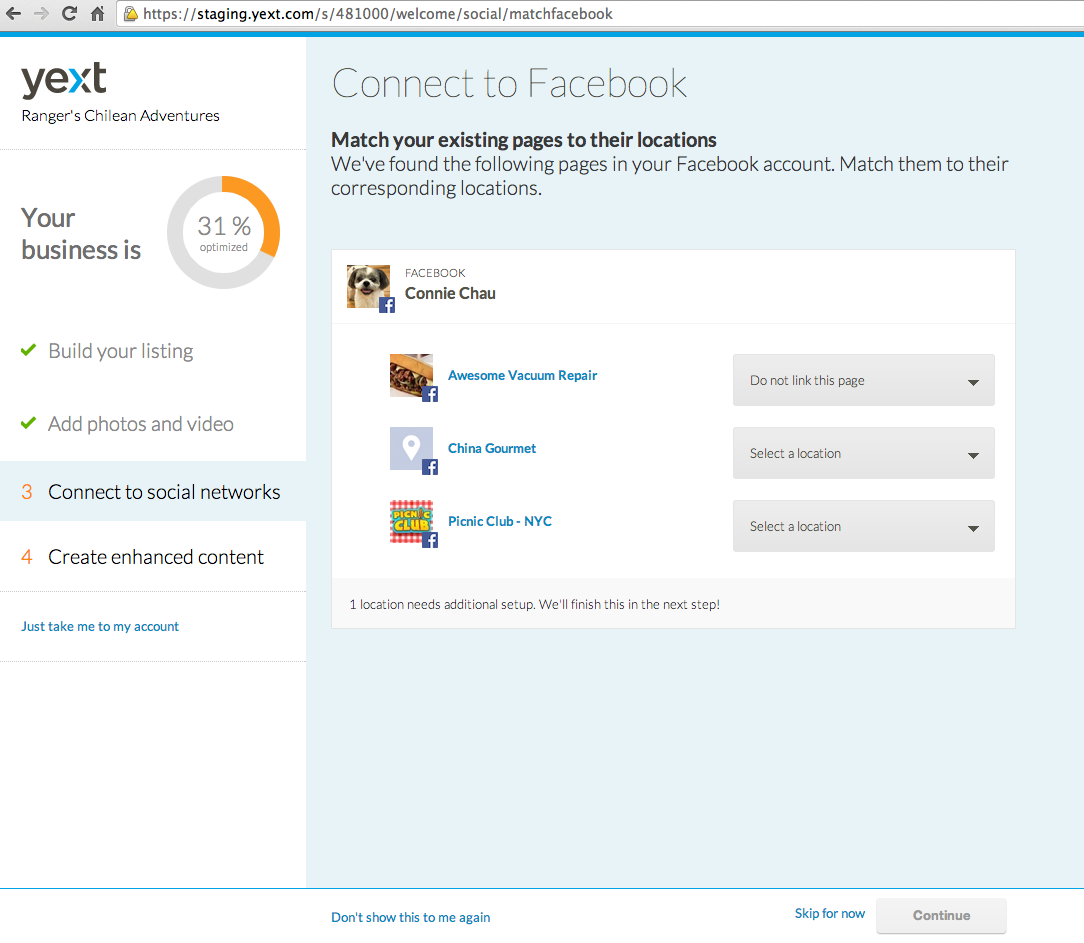Viewport: 1084px width, 943px height.
Task: Click the 1 location needs additional setup notice
Action: coord(534,604)
